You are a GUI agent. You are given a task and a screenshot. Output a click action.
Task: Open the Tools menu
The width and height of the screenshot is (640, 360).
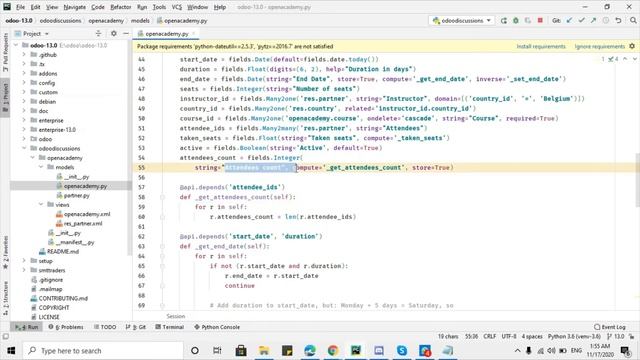159,7
